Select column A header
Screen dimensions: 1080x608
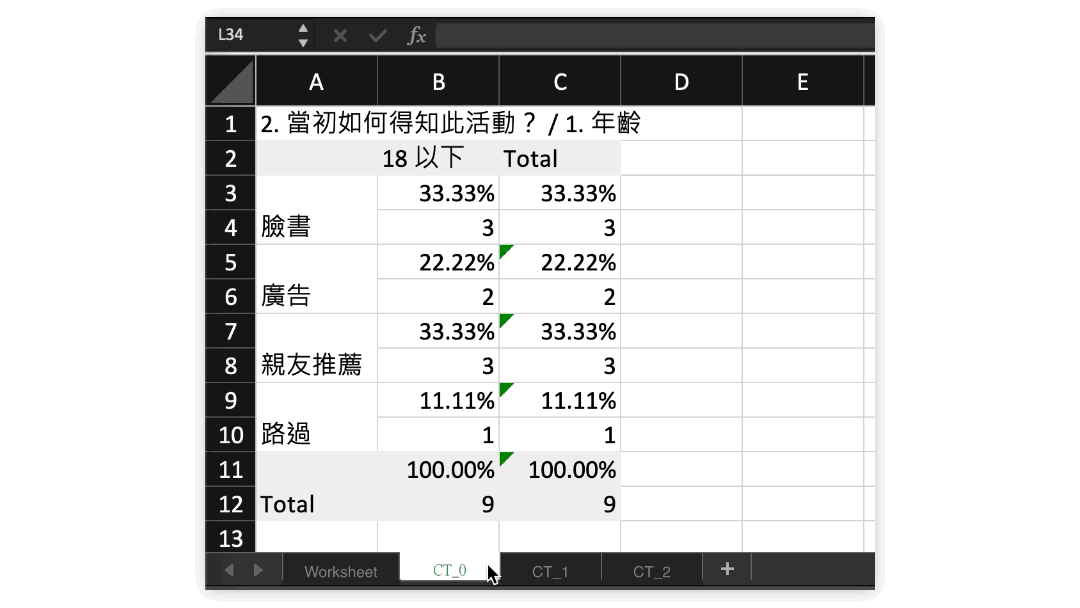316,82
